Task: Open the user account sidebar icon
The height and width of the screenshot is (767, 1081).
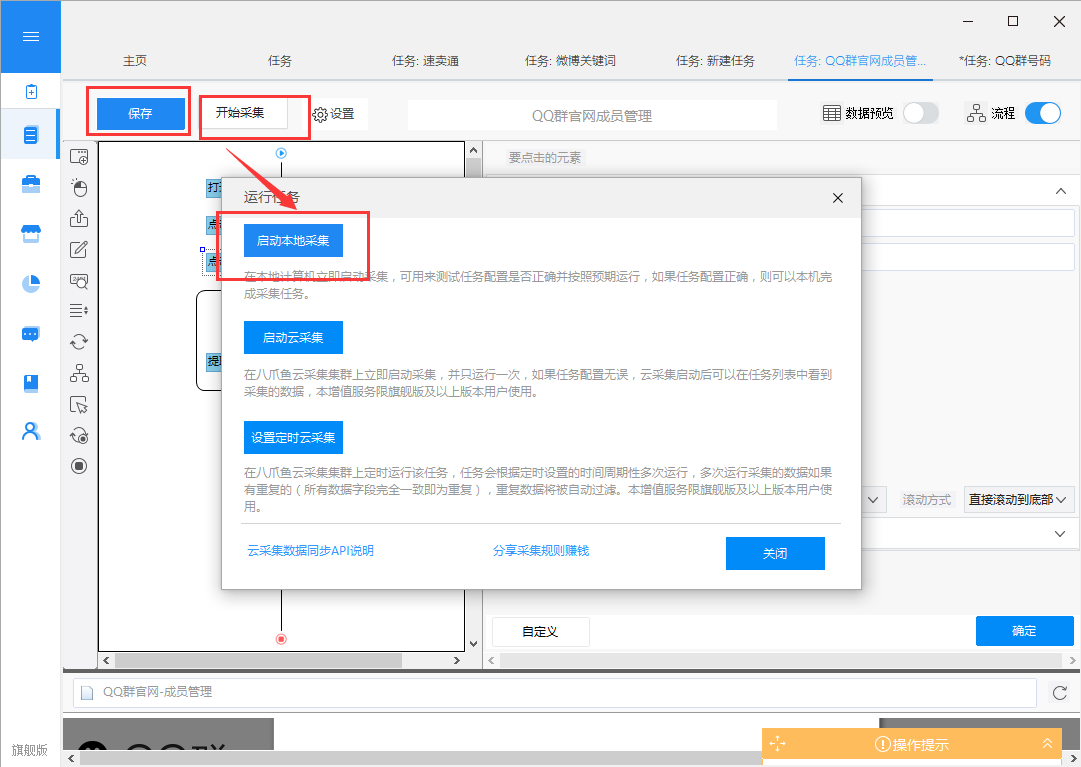Action: tap(30, 431)
